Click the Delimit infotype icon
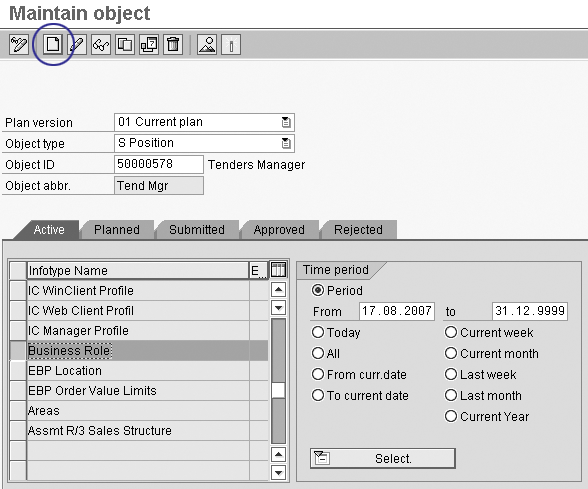588x489 pixels. [149, 45]
